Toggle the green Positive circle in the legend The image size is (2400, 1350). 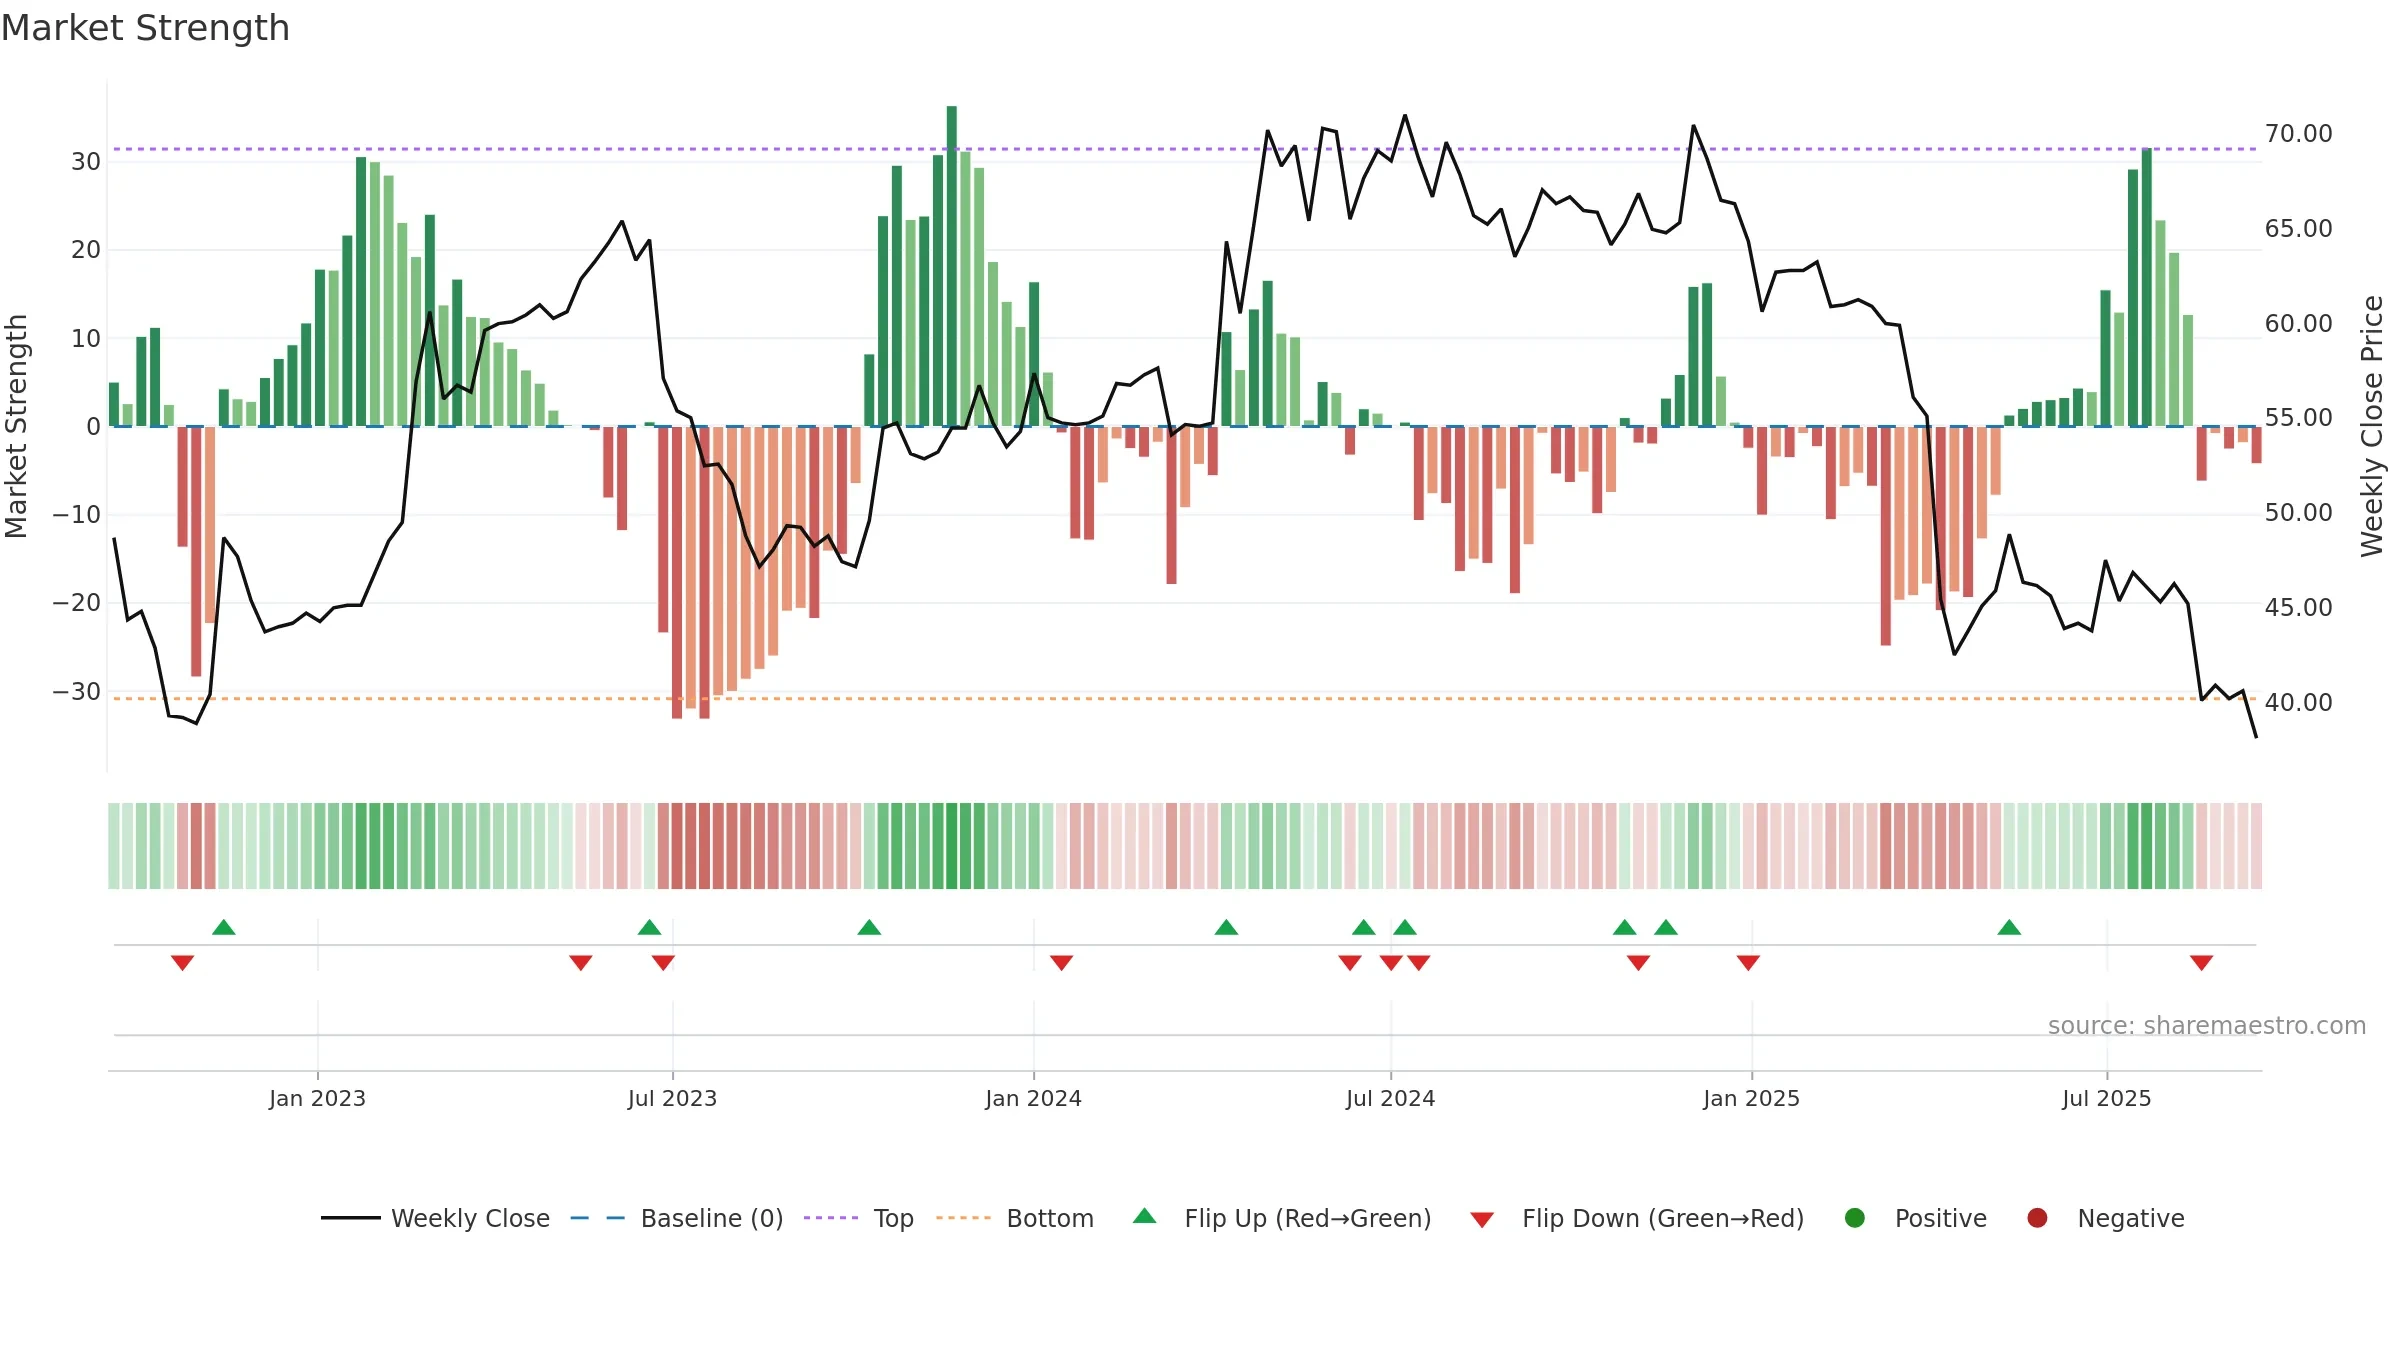coord(1855,1218)
